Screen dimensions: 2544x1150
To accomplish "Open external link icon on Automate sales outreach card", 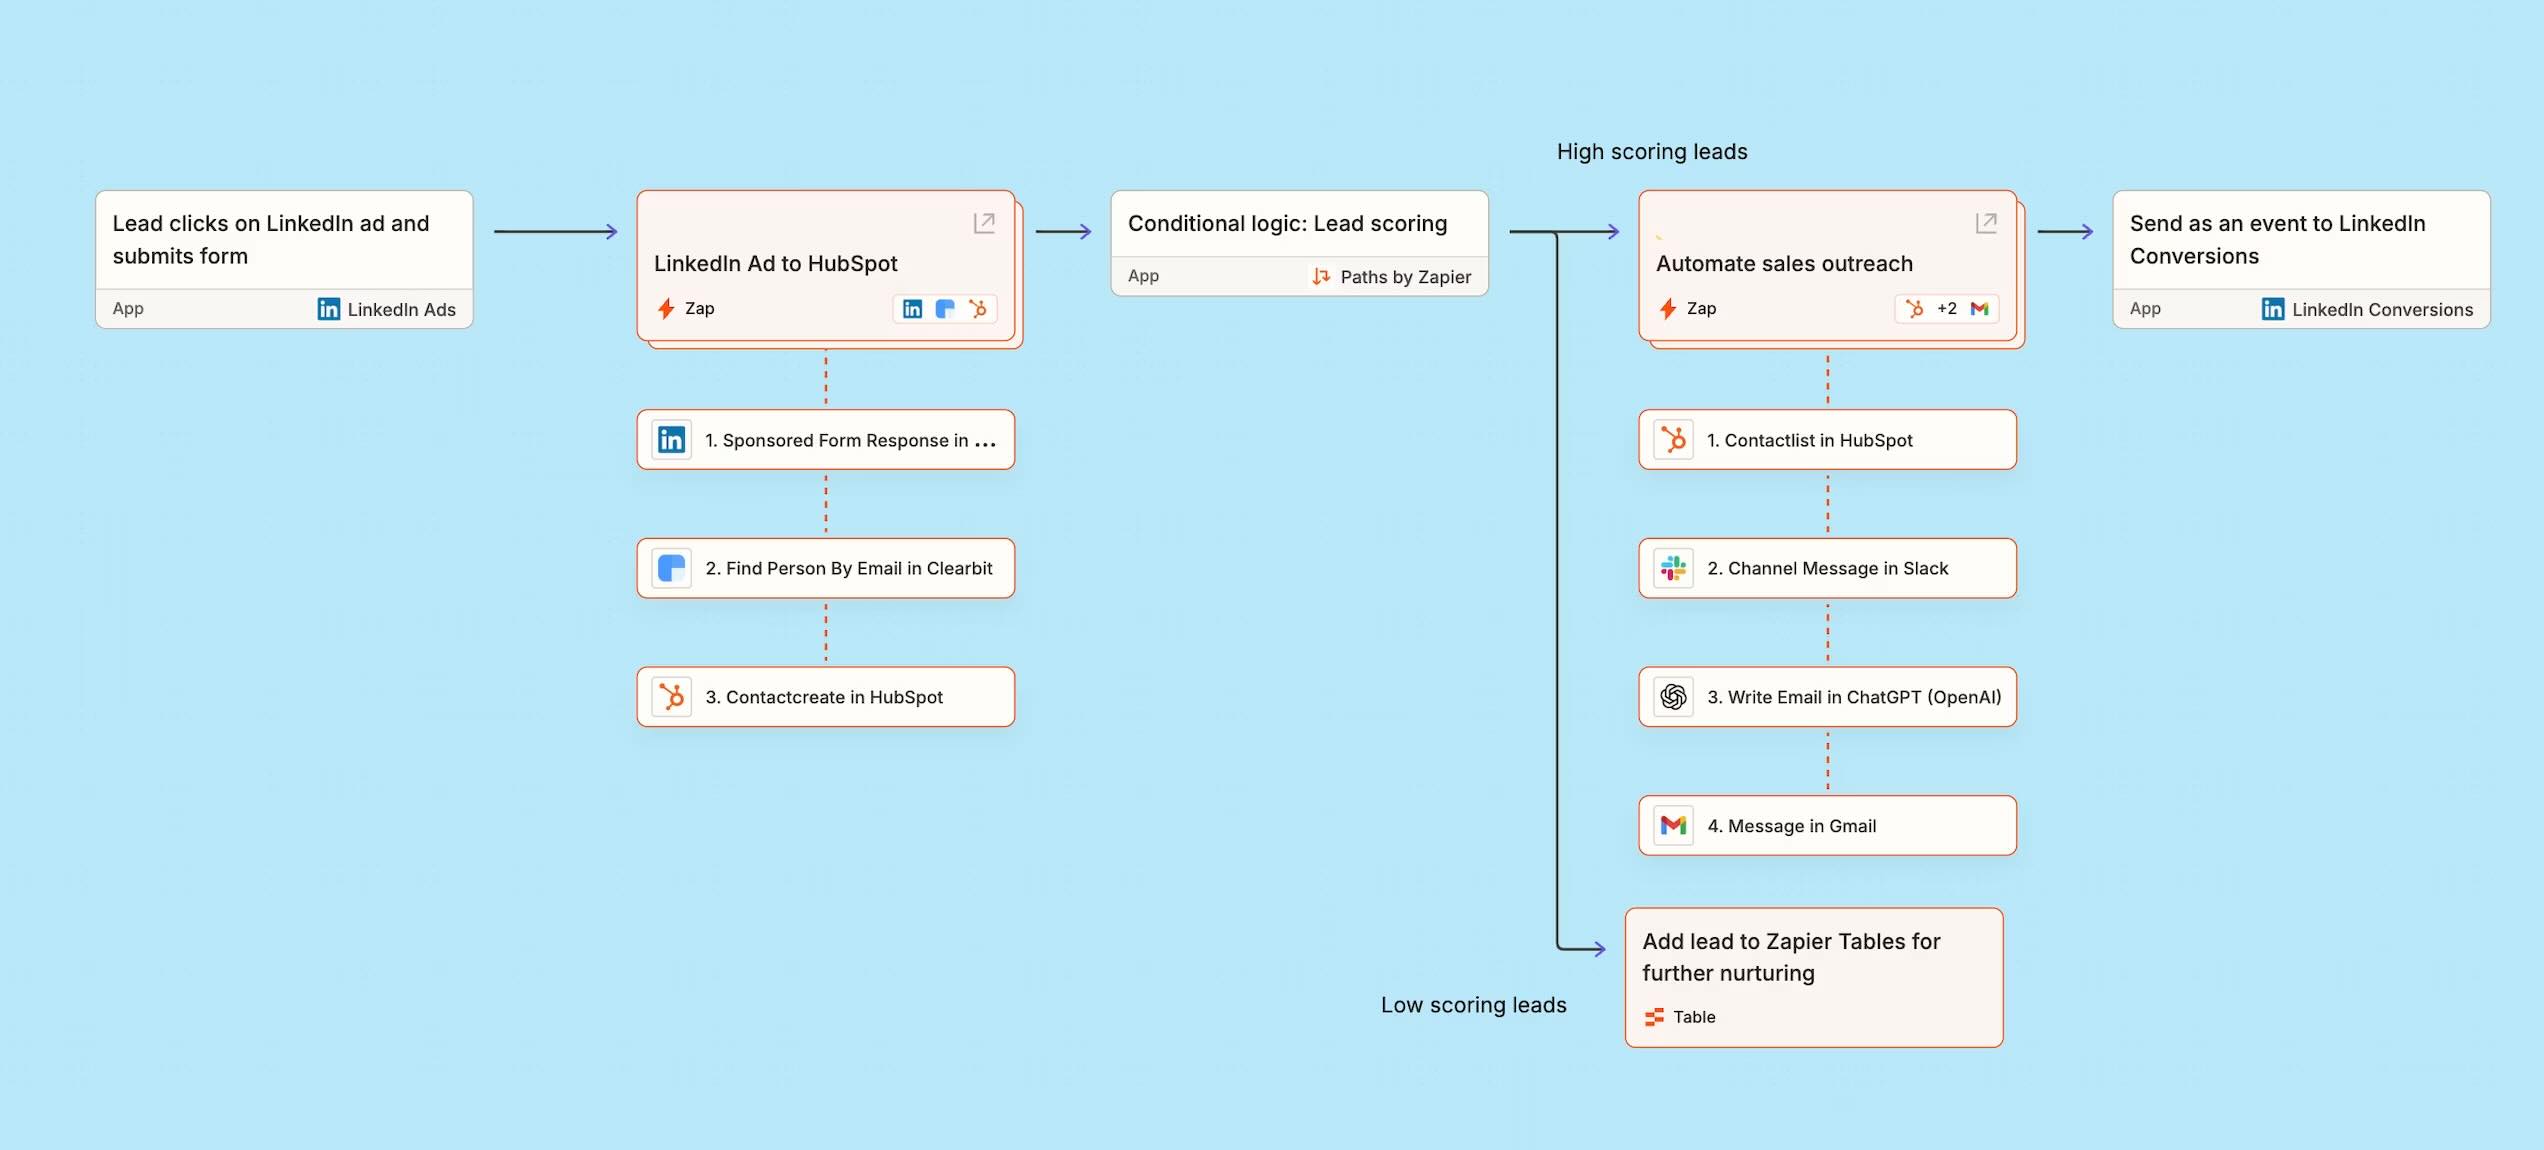I will [1986, 223].
